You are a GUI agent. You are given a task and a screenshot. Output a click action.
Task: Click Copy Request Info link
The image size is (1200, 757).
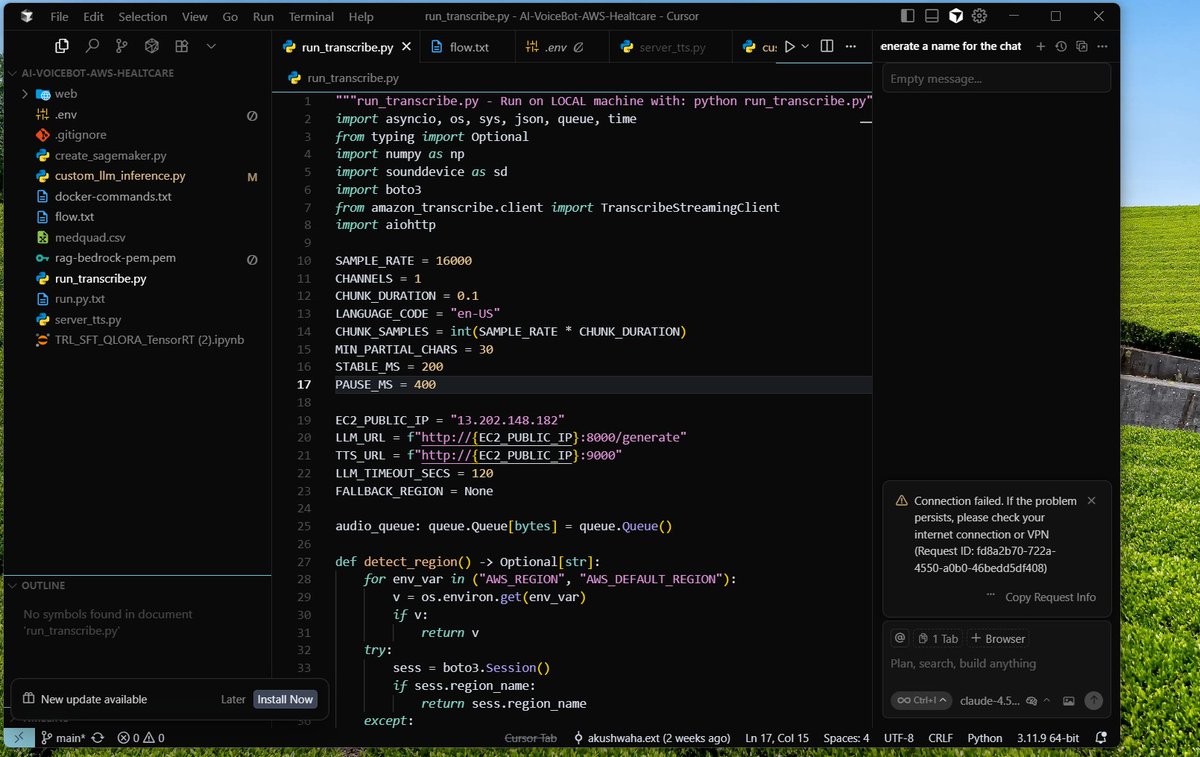pos(1050,597)
